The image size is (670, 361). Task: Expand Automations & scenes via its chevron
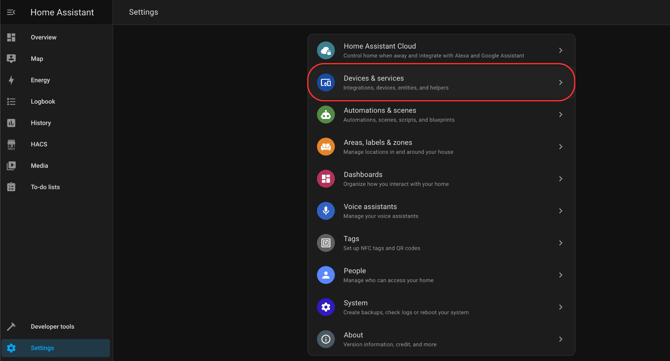click(560, 114)
